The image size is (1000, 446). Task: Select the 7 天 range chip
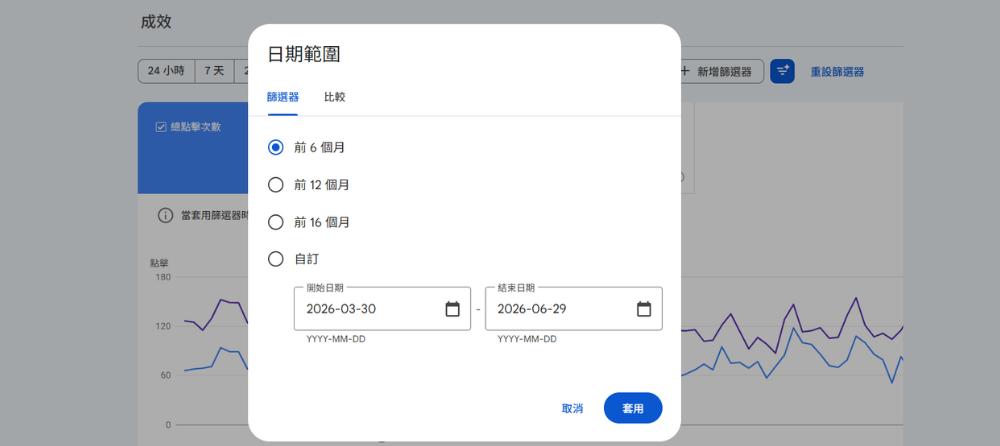click(x=214, y=71)
